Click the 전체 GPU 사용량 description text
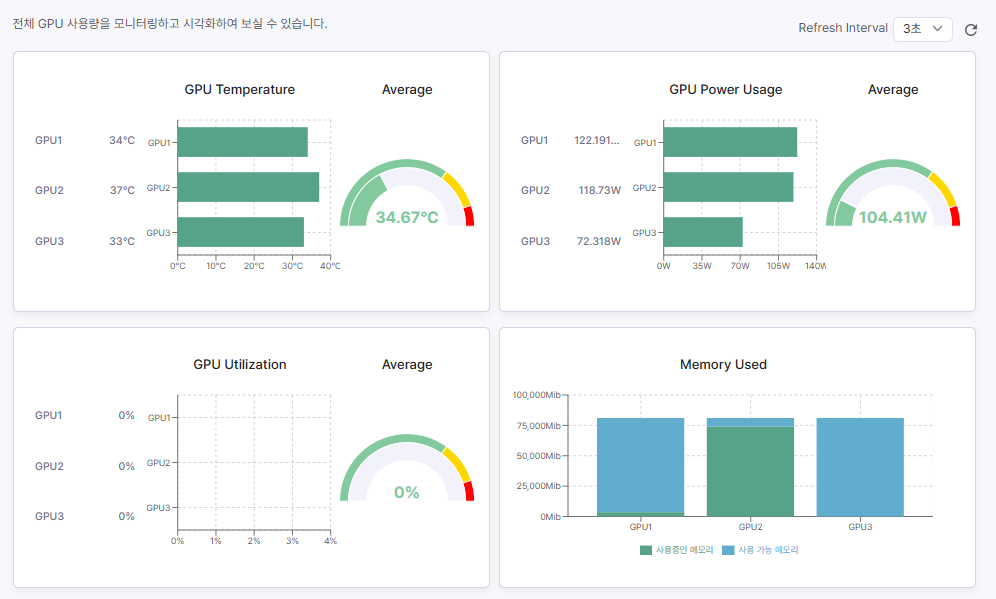Image resolution: width=996 pixels, height=599 pixels. tap(170, 24)
